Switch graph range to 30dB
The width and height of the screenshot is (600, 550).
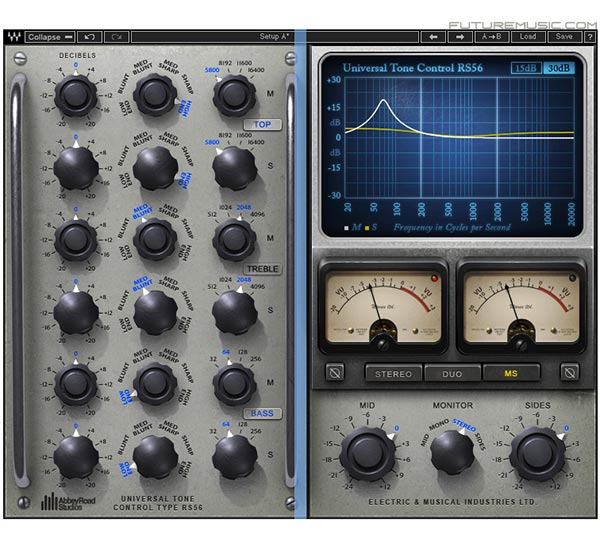click(x=559, y=68)
